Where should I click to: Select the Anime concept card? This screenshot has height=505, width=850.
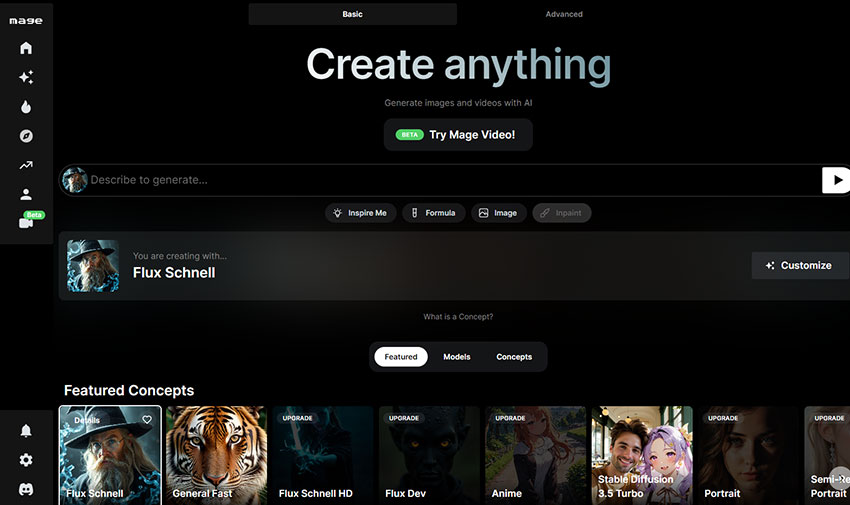[x=536, y=455]
